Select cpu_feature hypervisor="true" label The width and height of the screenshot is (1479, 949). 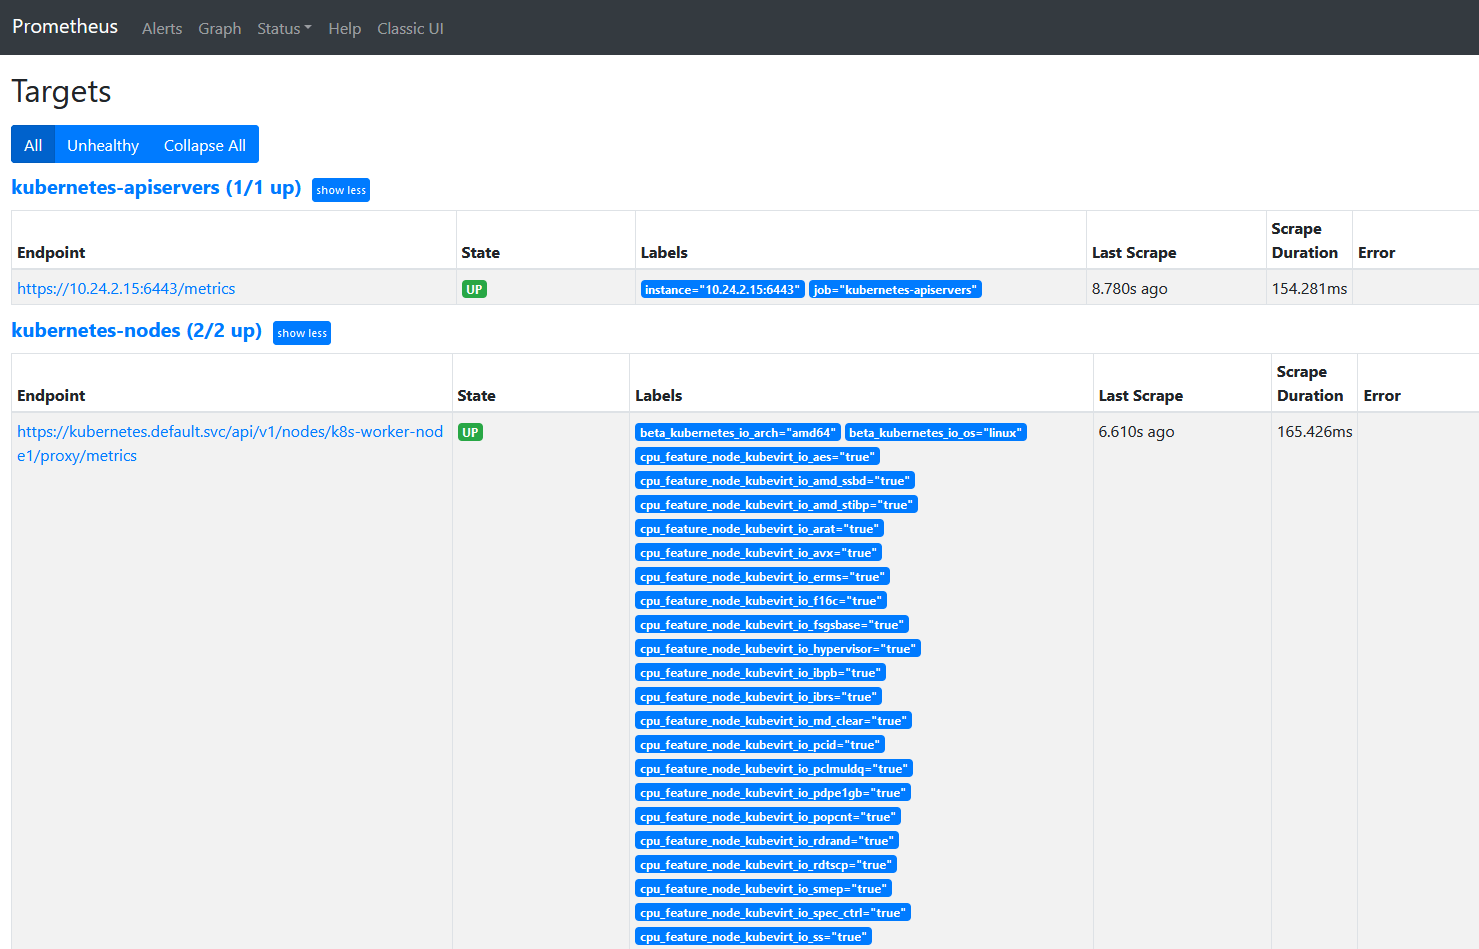coord(778,648)
